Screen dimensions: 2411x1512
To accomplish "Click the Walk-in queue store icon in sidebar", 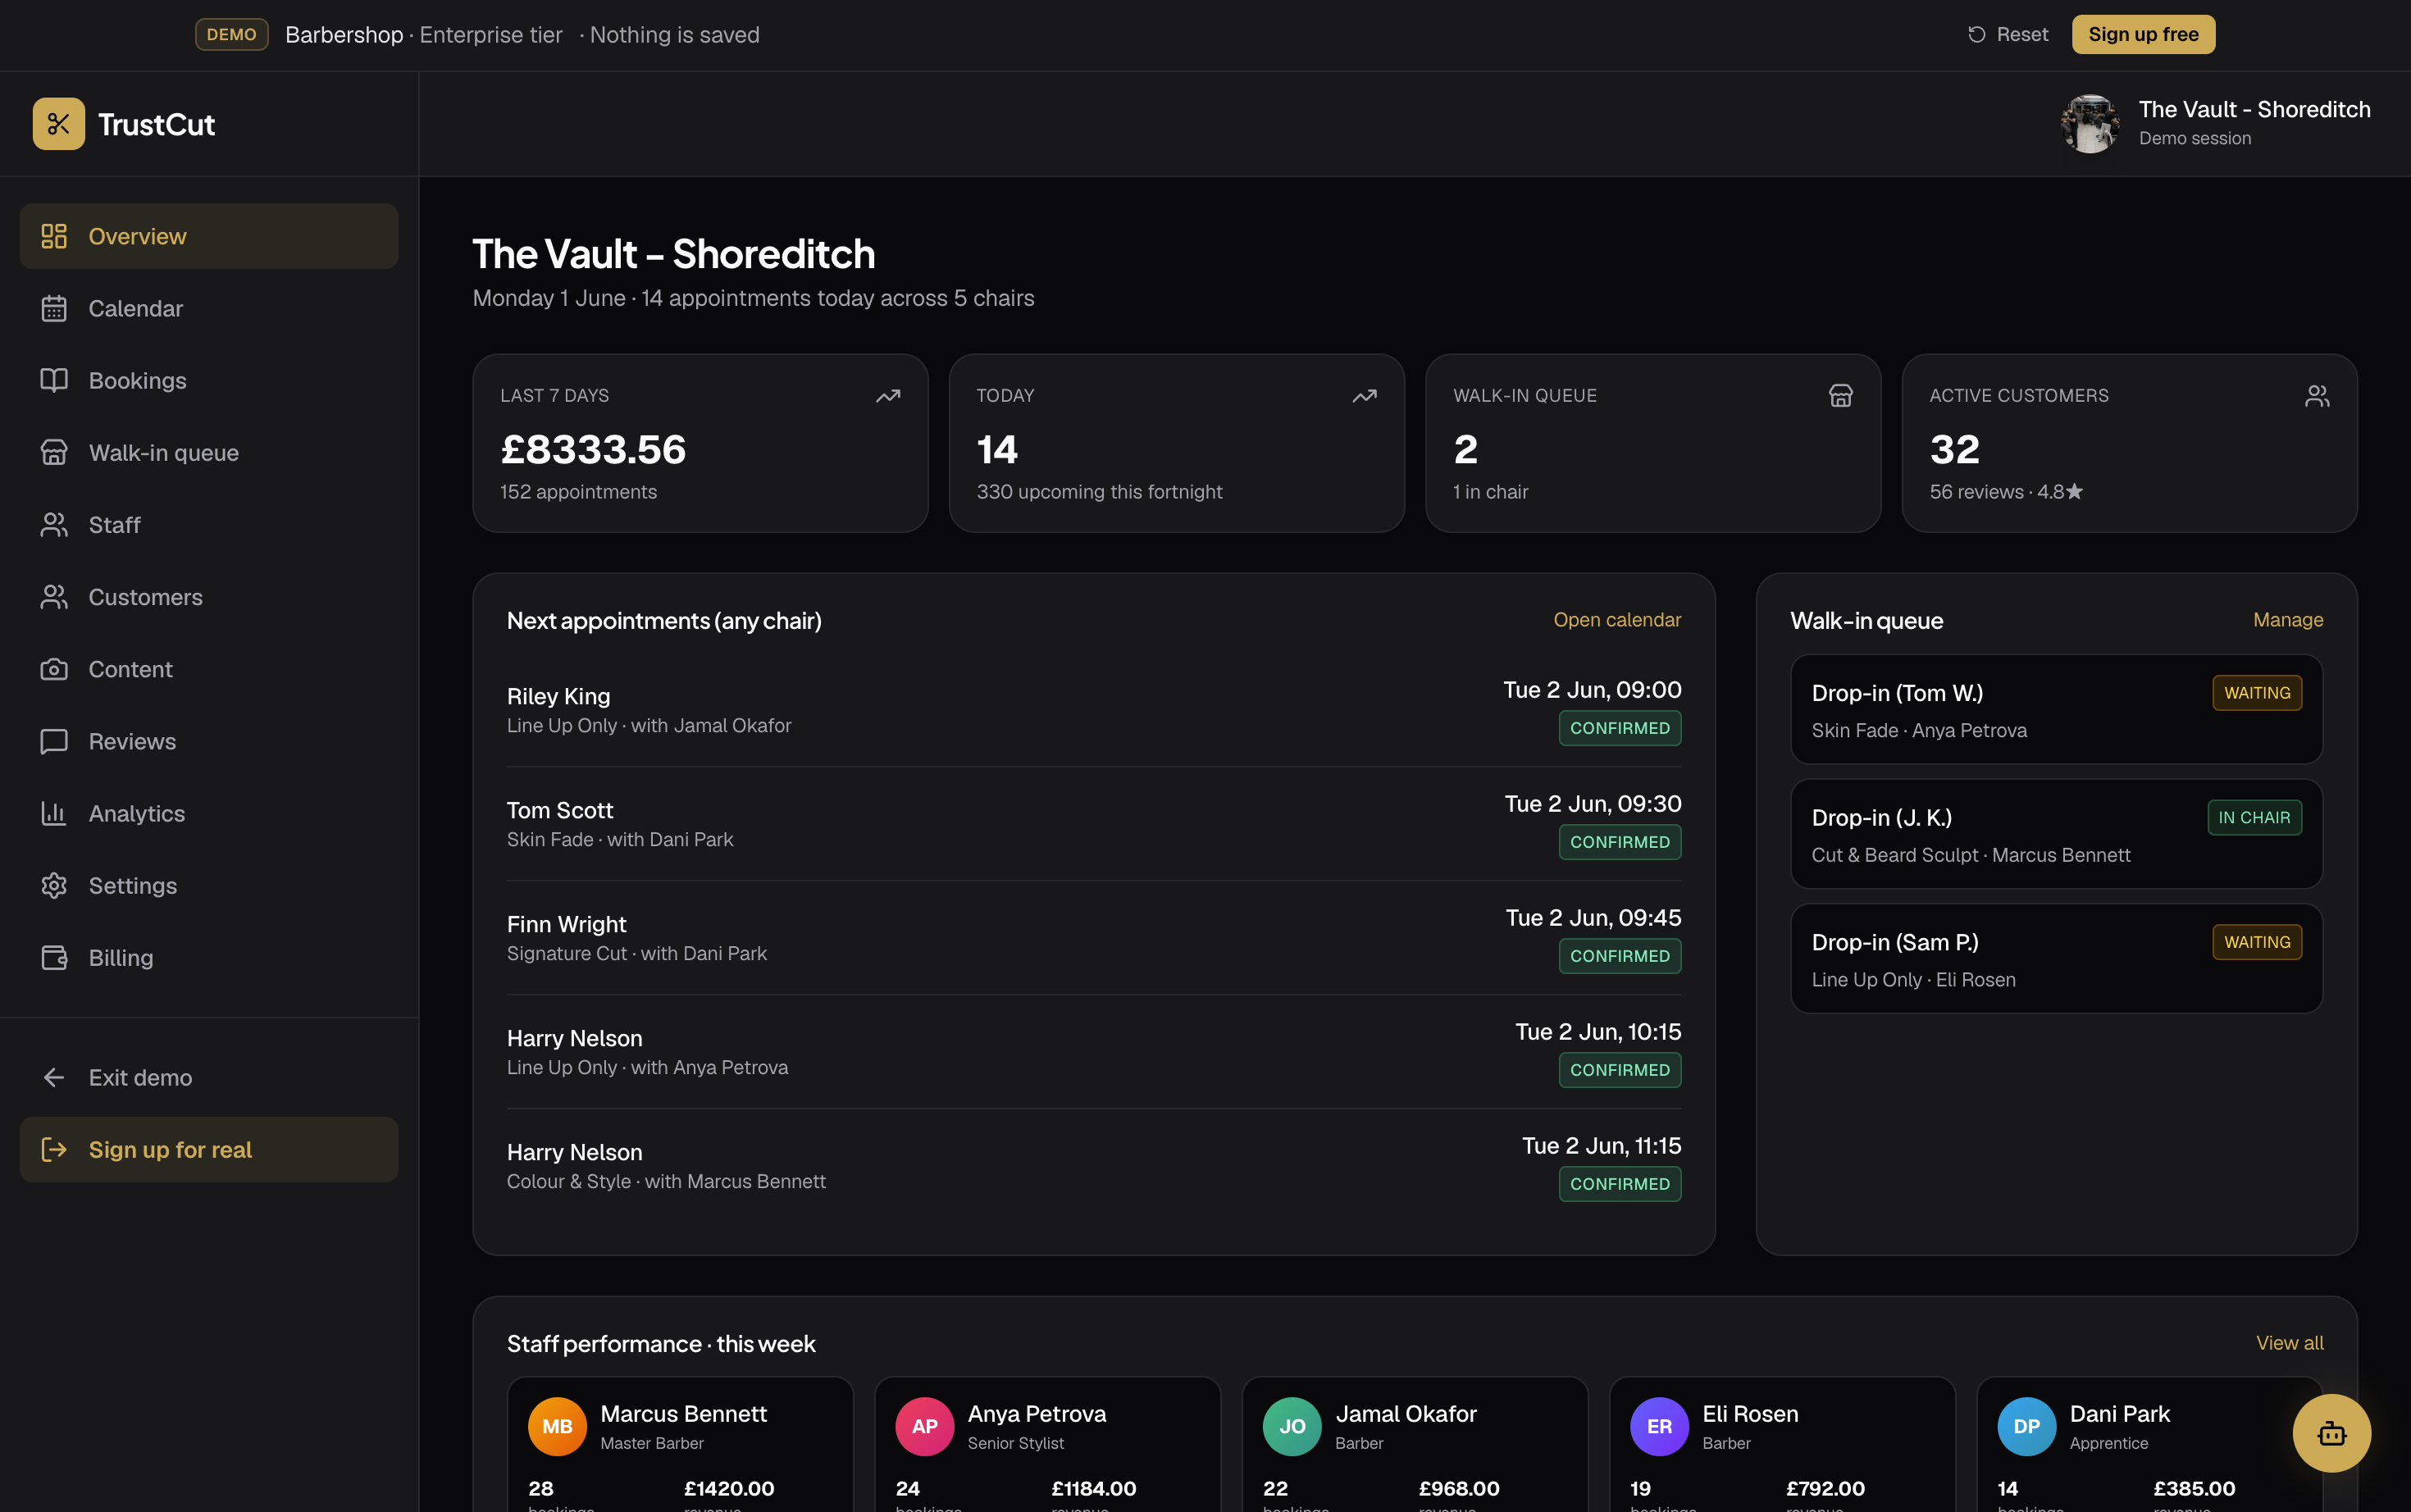I will coord(54,452).
